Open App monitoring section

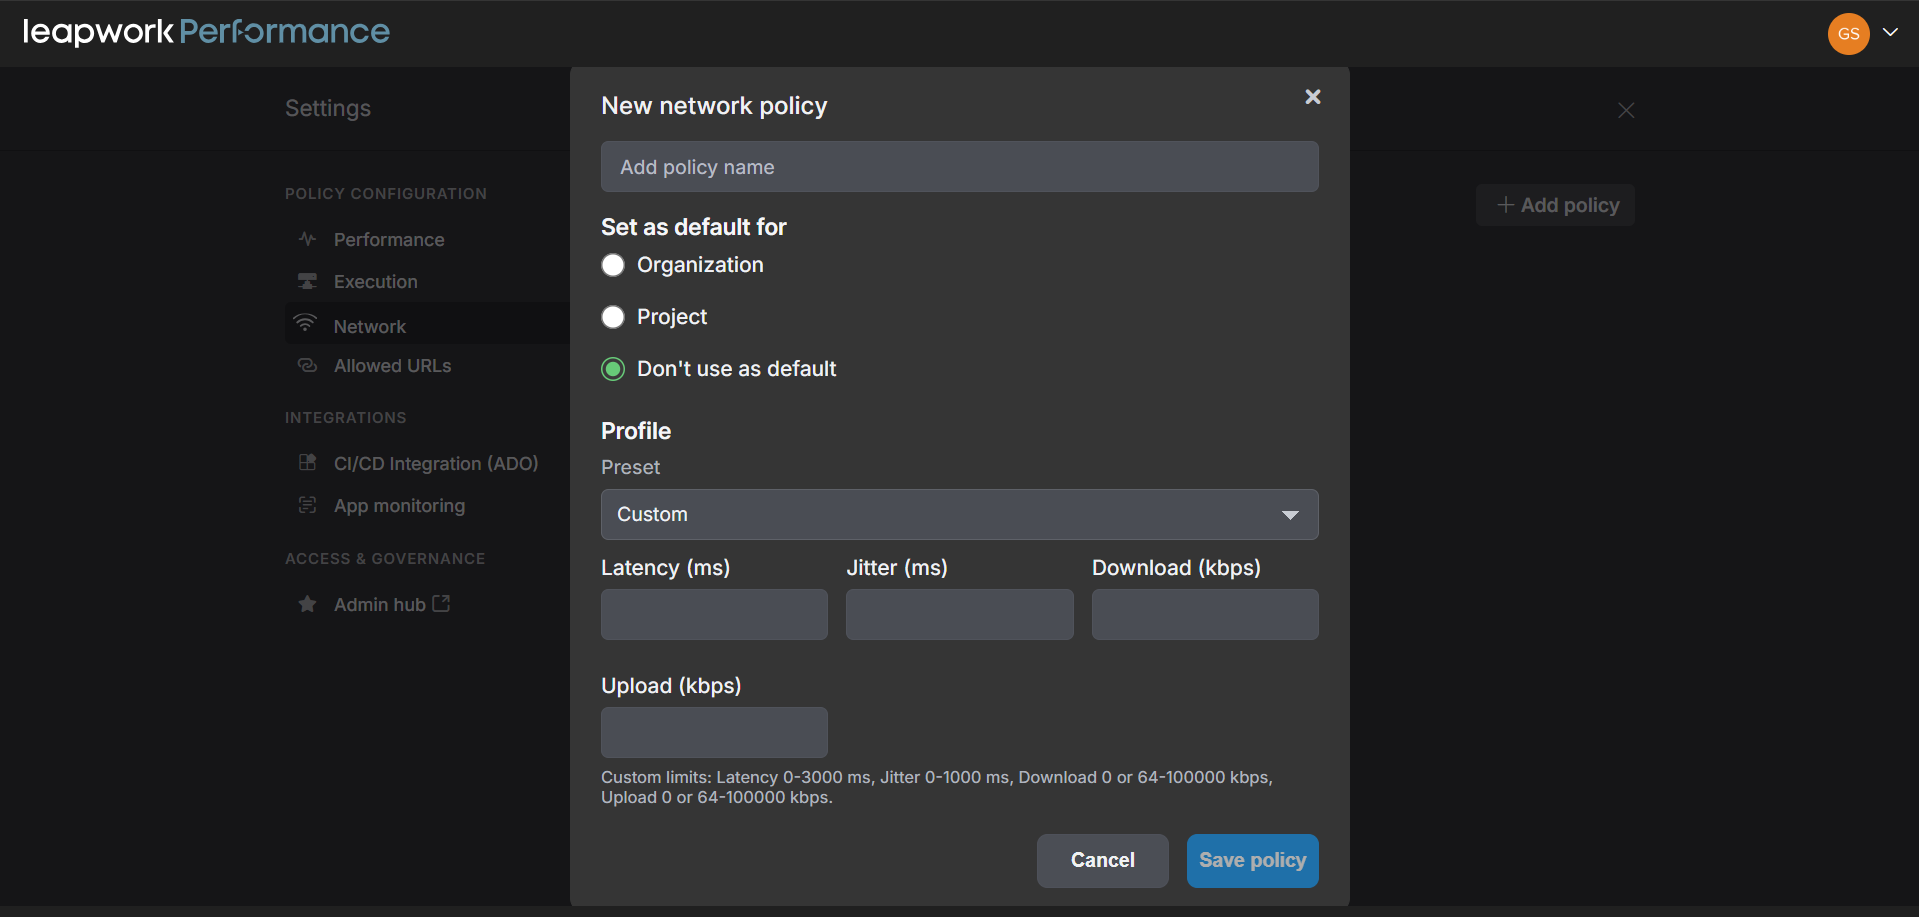pos(399,505)
